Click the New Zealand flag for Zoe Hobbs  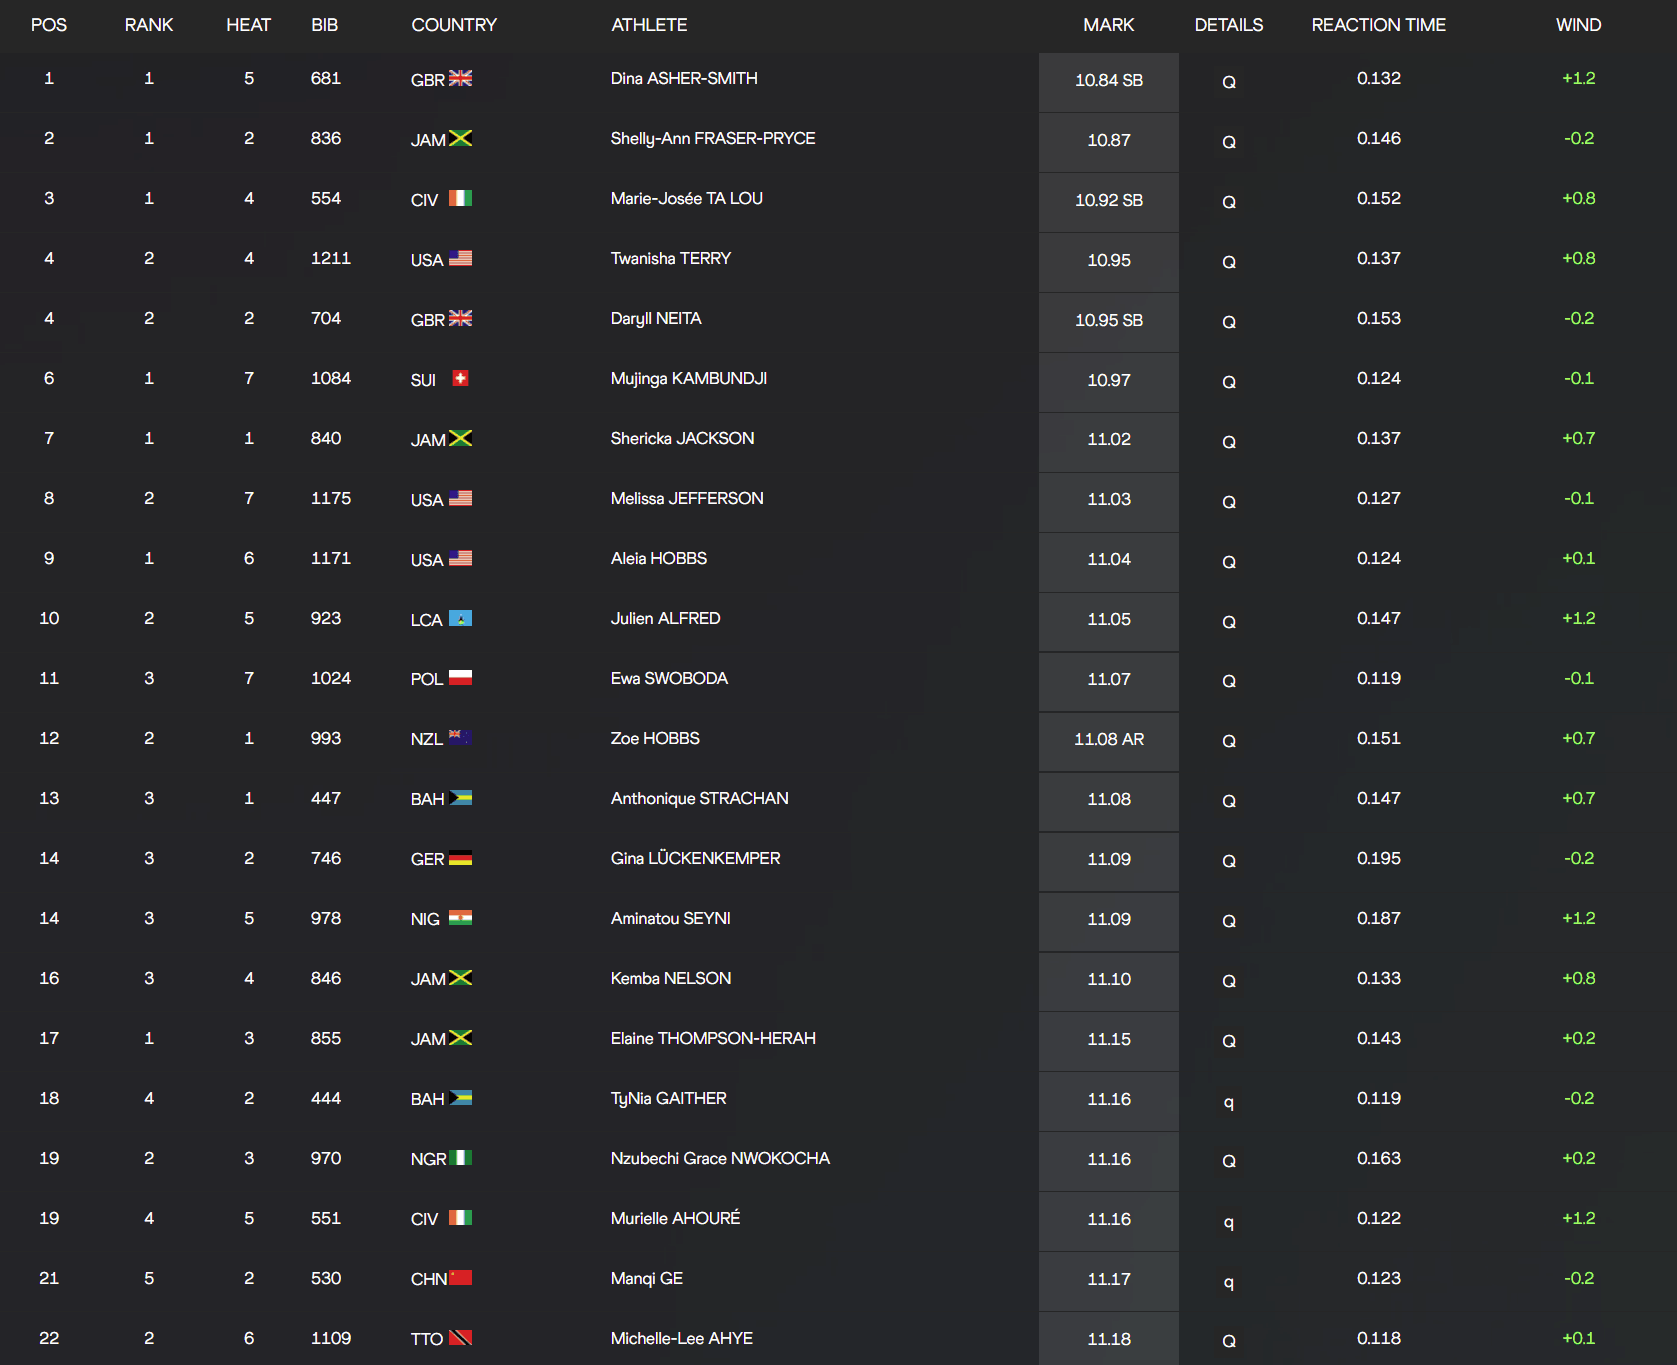pyautogui.click(x=460, y=738)
